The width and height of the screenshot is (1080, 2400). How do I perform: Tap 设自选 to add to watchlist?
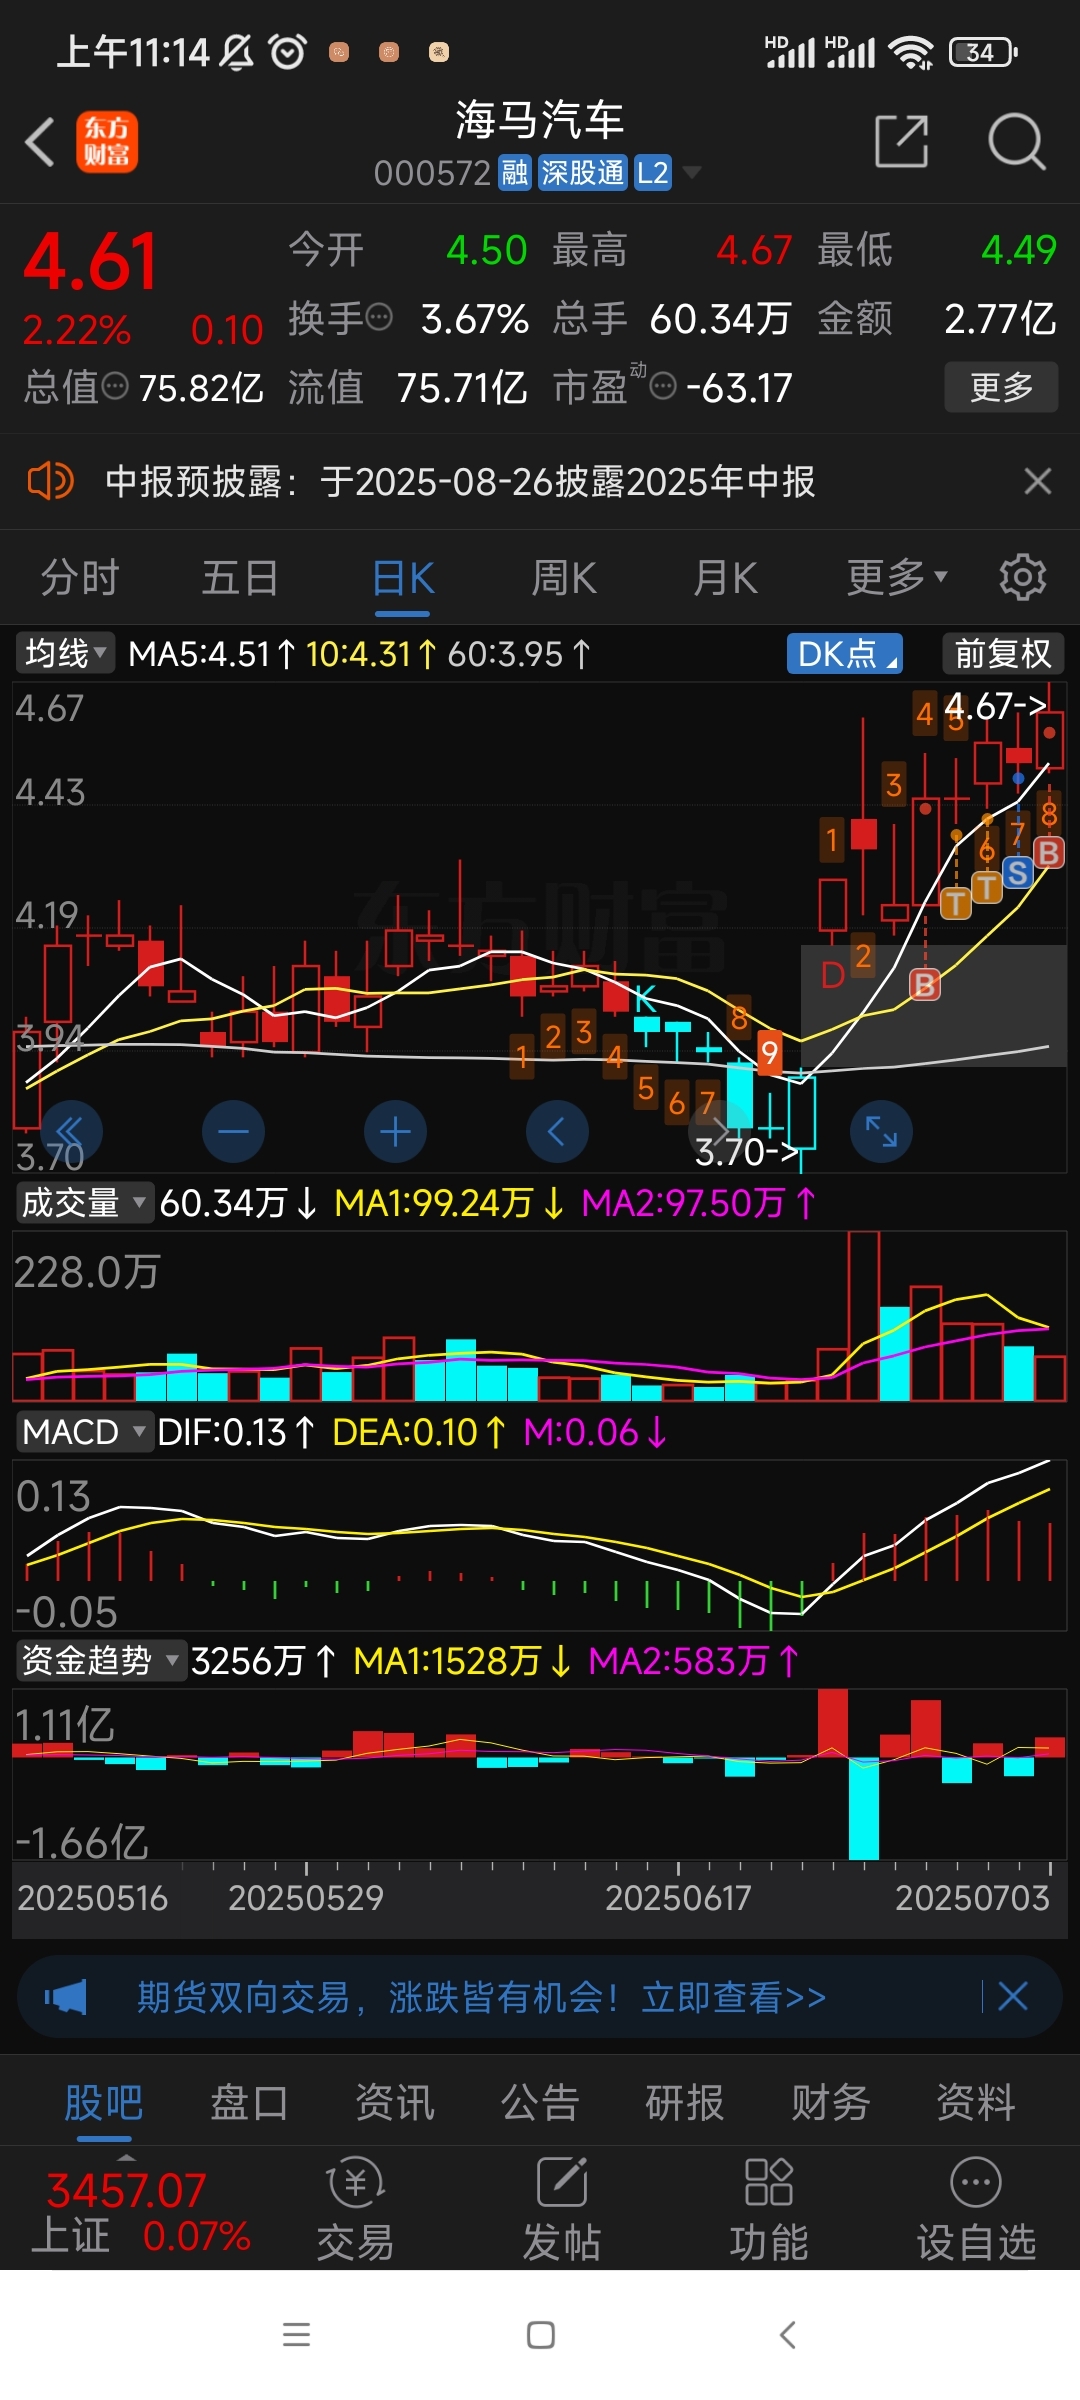coord(976,2208)
